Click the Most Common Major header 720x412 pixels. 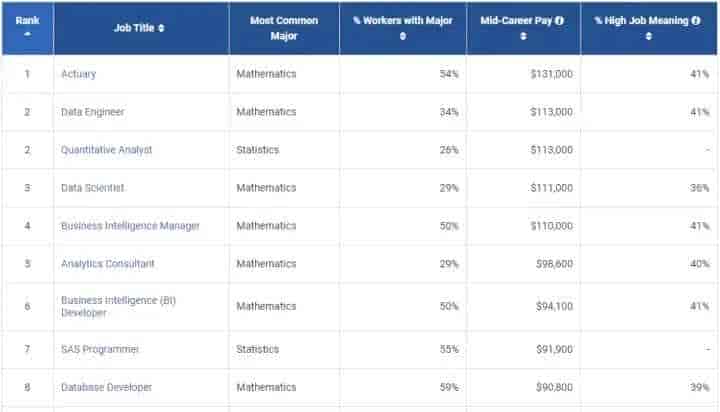(284, 28)
